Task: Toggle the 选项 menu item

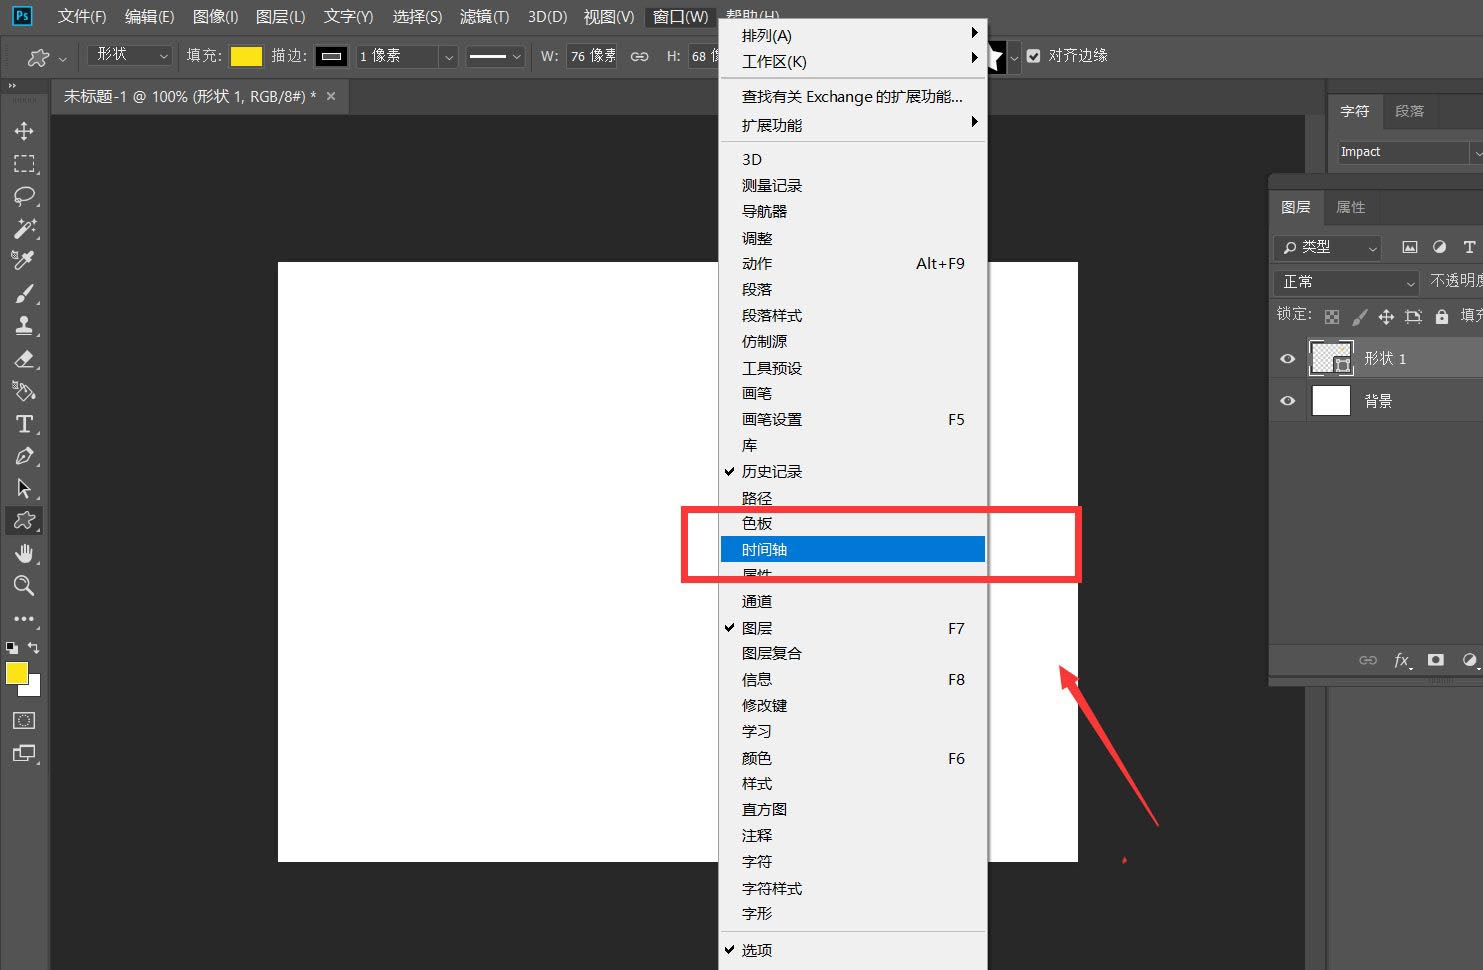Action: pyautogui.click(x=853, y=950)
